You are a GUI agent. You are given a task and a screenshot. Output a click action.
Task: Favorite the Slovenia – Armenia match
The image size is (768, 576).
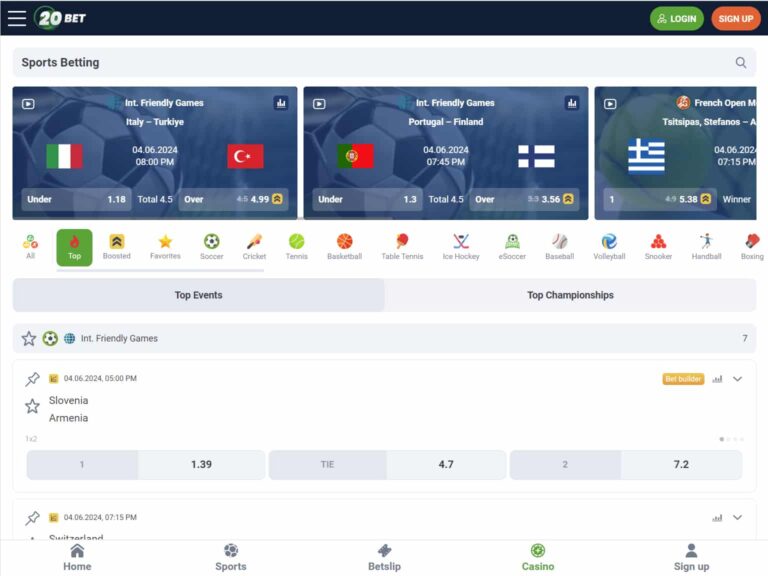[x=32, y=406]
